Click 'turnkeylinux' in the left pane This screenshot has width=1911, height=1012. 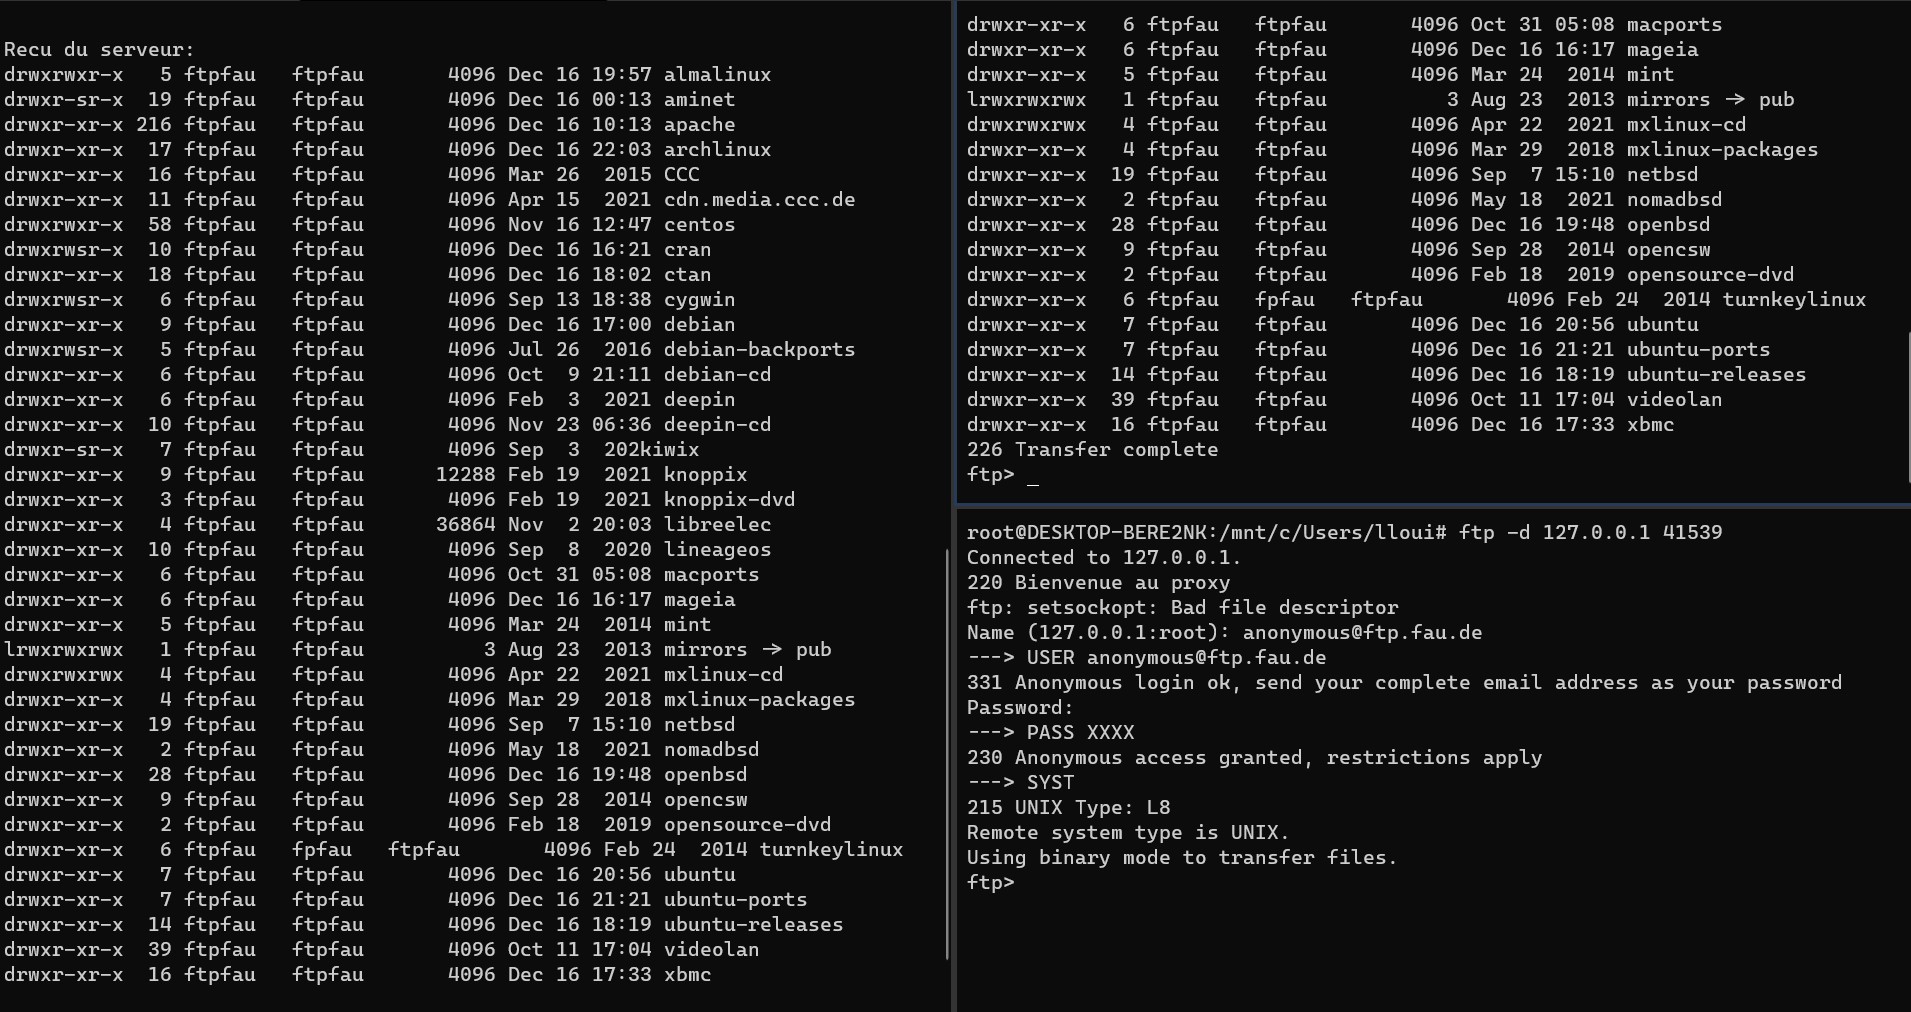click(831, 850)
